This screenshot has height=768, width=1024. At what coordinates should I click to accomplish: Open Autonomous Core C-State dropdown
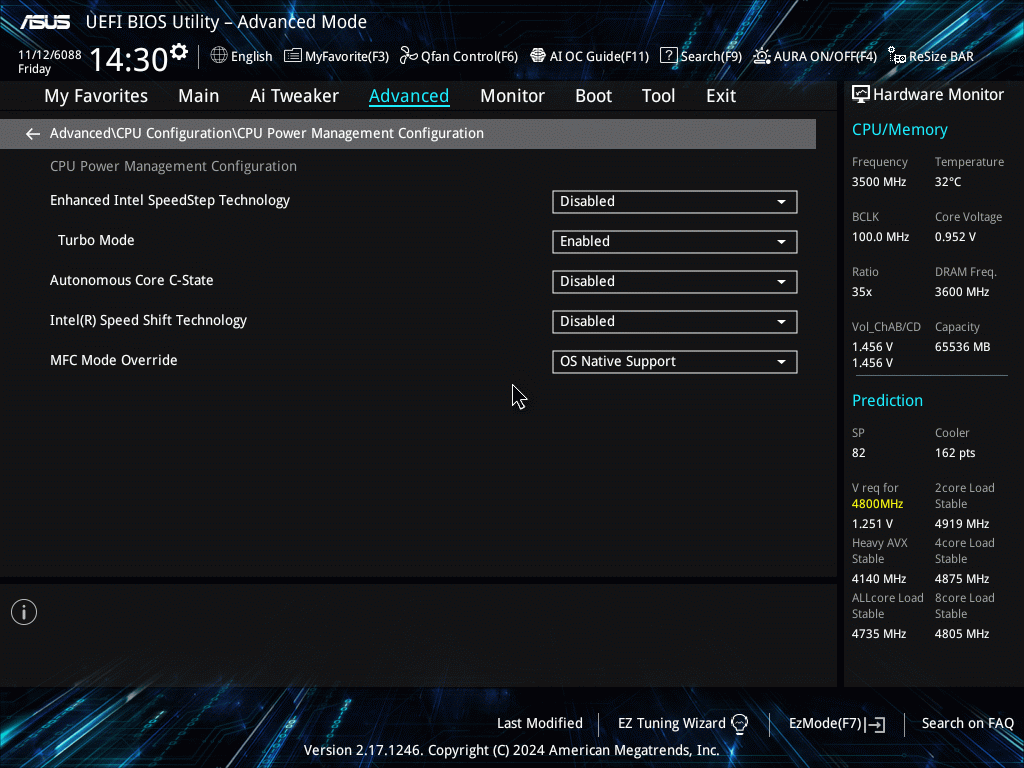coord(674,282)
